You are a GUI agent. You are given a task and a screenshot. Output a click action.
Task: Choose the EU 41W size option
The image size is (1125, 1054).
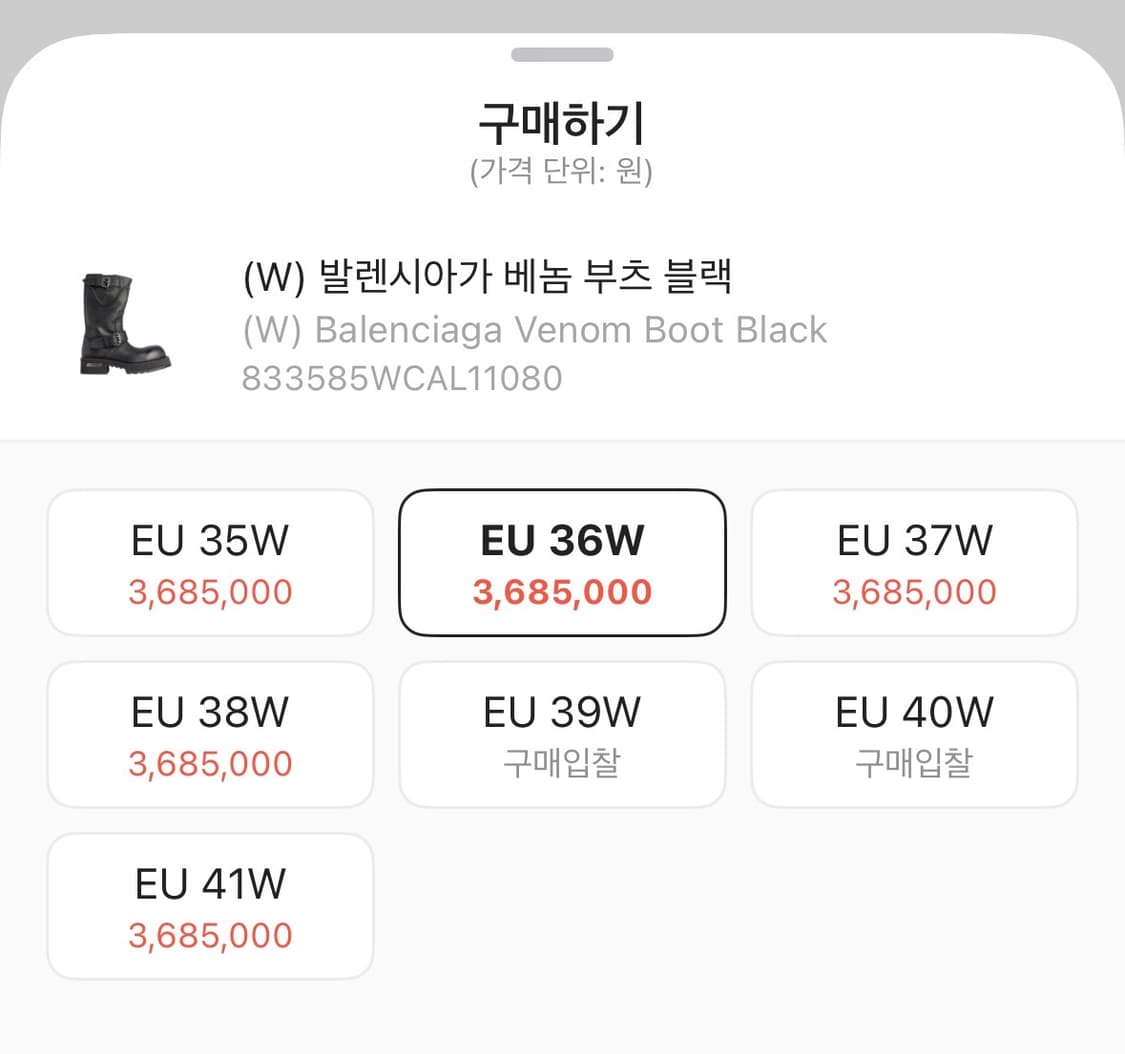point(209,905)
